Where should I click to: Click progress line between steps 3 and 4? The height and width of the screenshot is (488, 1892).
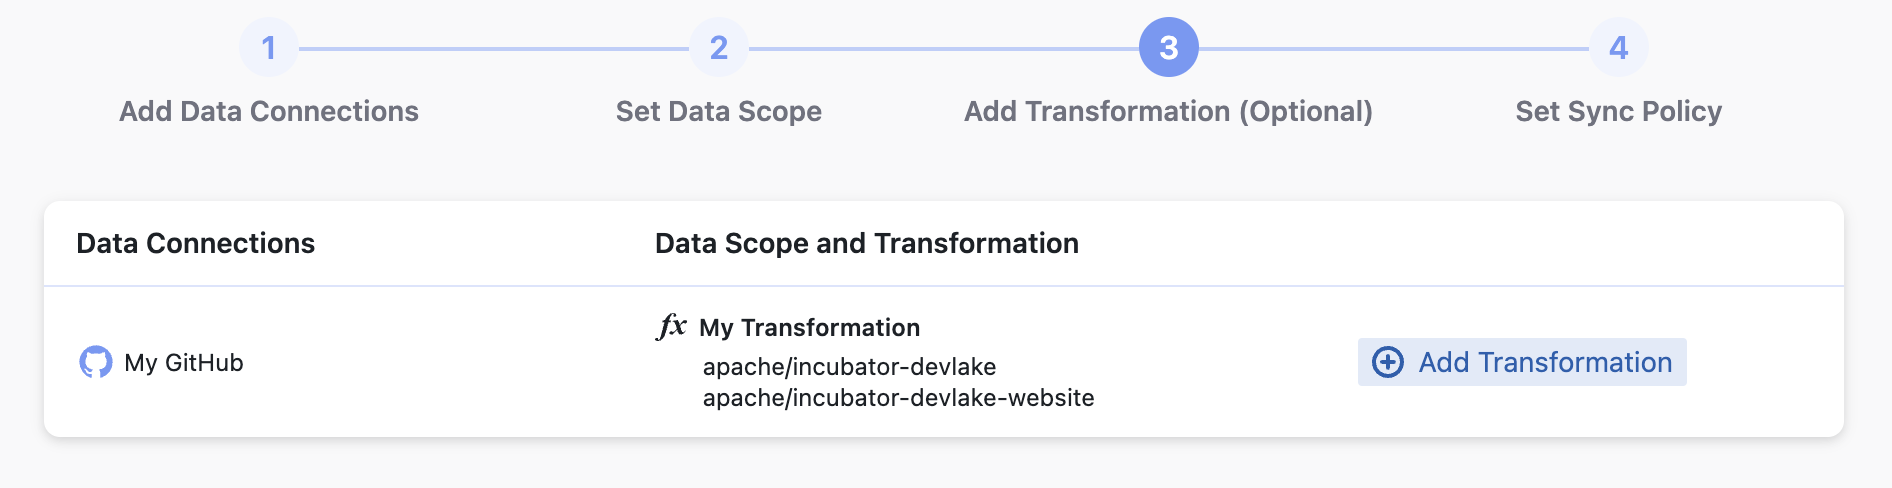[1393, 48]
